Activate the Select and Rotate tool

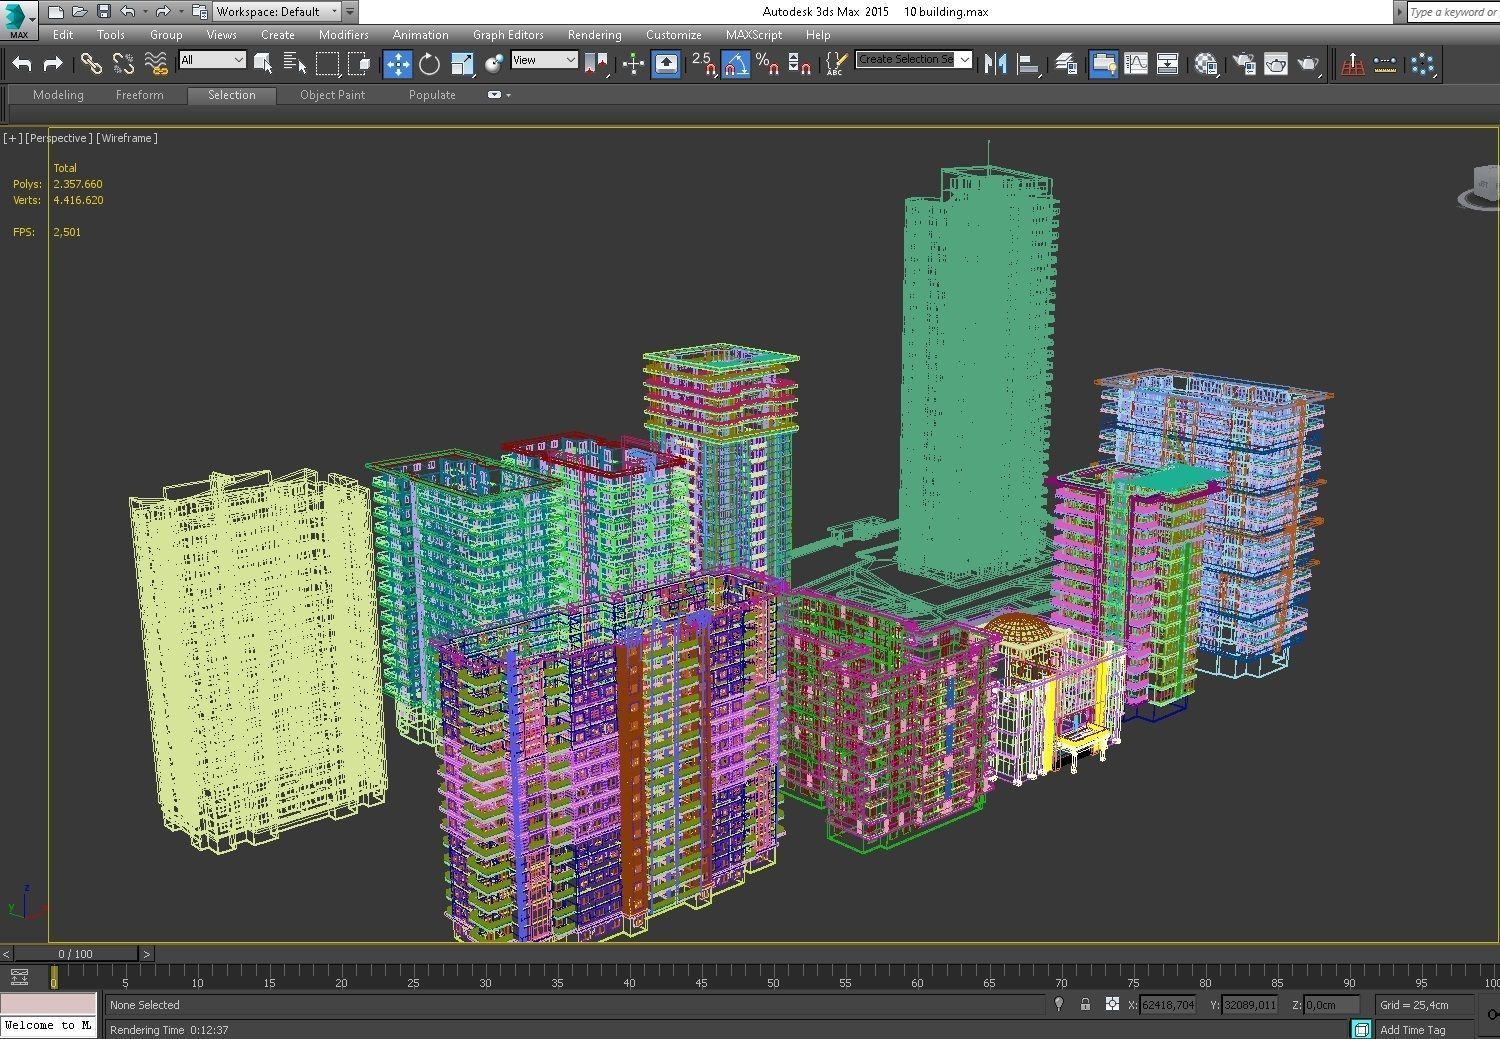(x=429, y=64)
